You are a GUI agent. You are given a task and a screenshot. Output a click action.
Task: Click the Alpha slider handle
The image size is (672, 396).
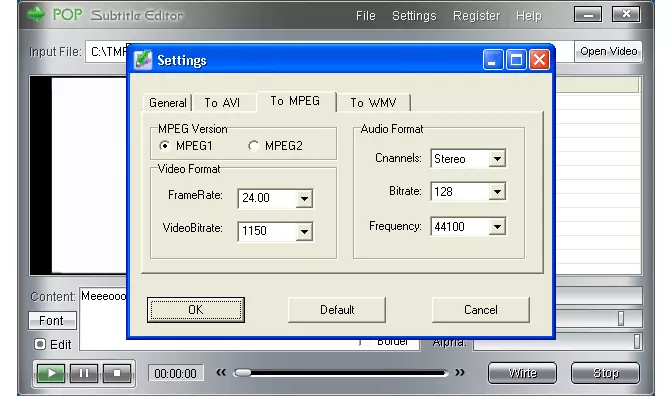(637, 342)
